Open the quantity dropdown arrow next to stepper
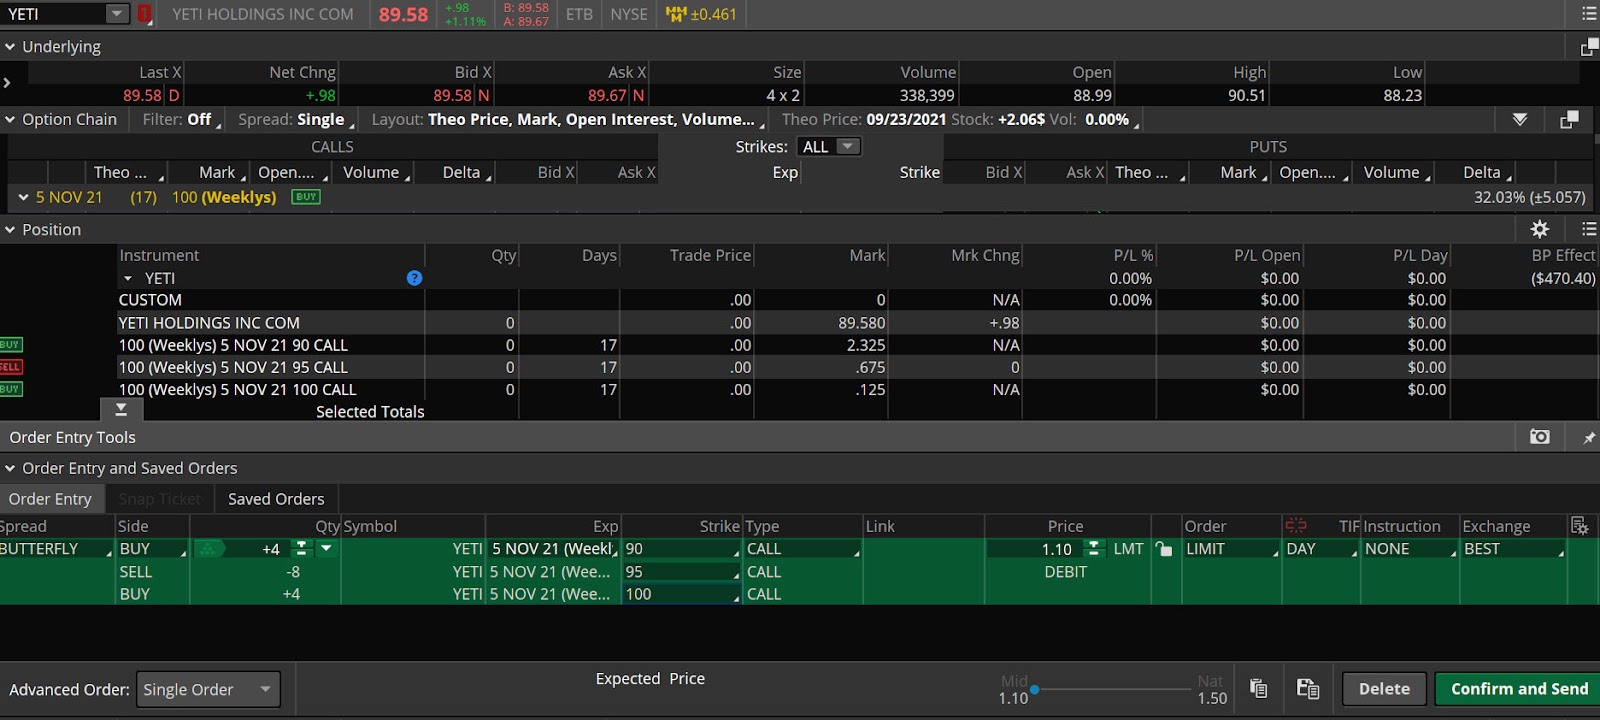The height and width of the screenshot is (720, 1600). [326, 548]
